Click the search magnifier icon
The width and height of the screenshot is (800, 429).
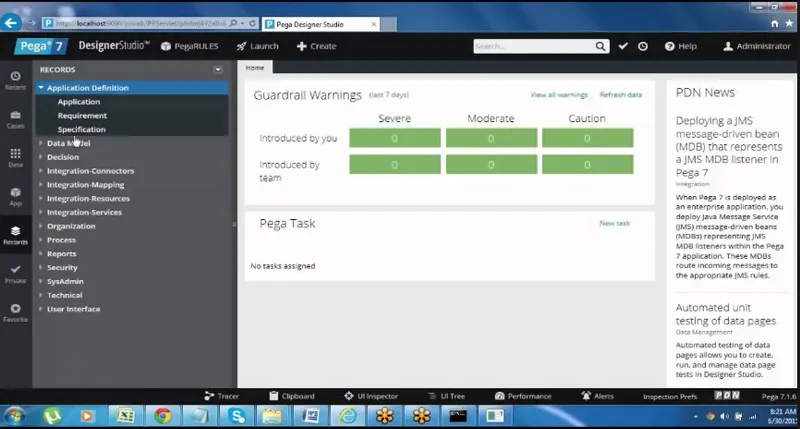[x=601, y=46]
